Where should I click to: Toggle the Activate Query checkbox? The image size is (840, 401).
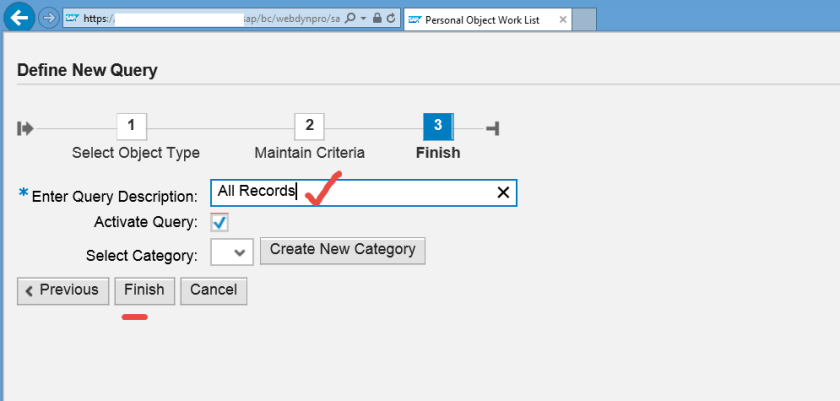tap(220, 222)
